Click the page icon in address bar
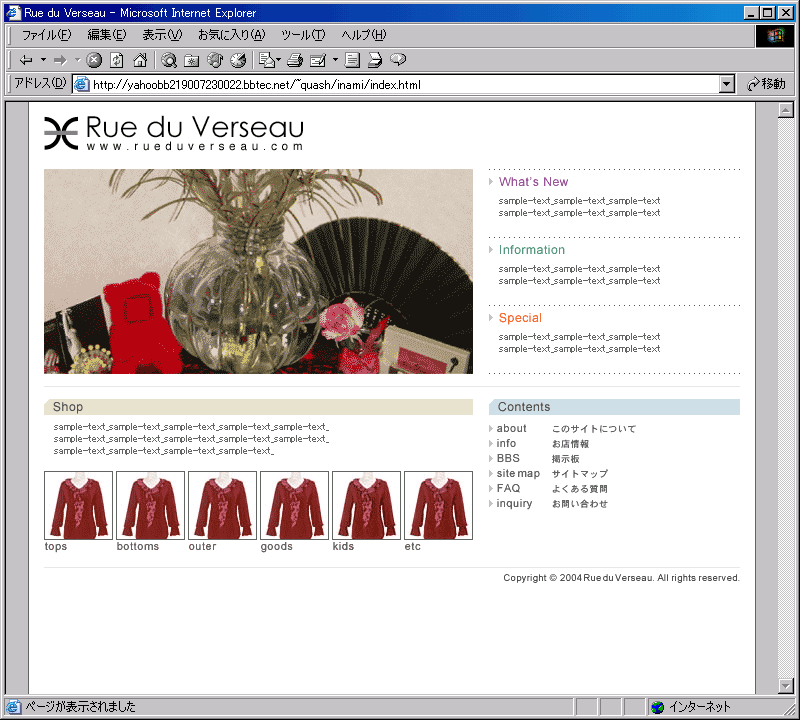 pyautogui.click(x=82, y=84)
